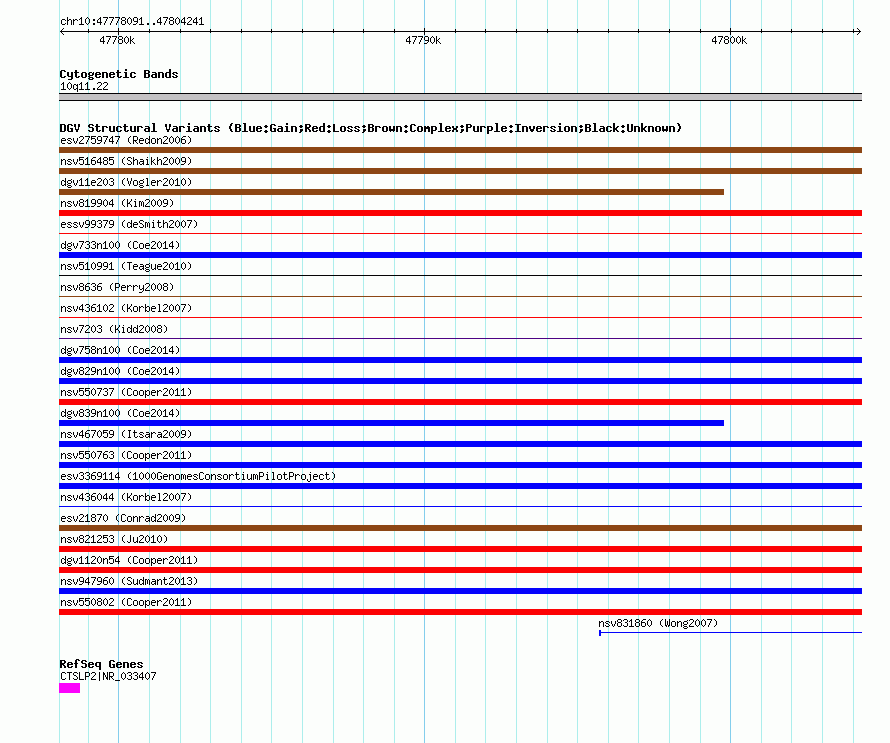The height and width of the screenshot is (743, 890).
Task: Click the red bar under nsv819904
Action: point(460,213)
